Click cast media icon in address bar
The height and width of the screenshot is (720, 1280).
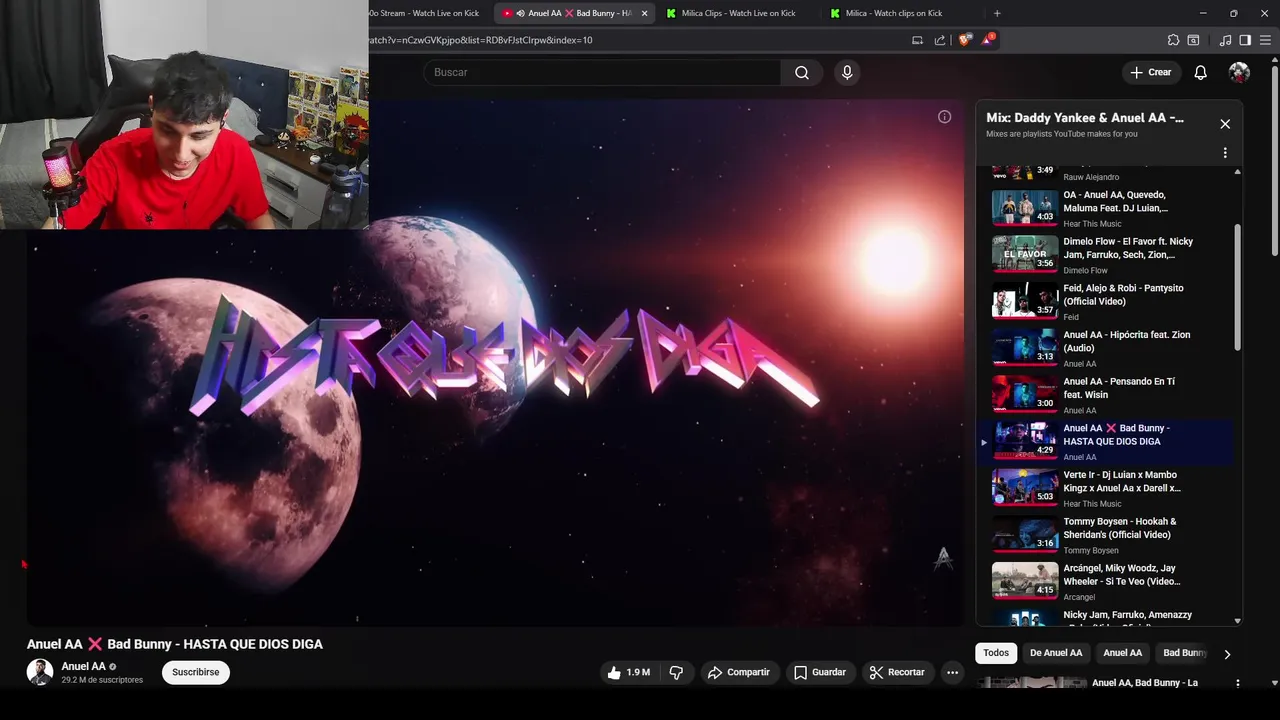917,40
